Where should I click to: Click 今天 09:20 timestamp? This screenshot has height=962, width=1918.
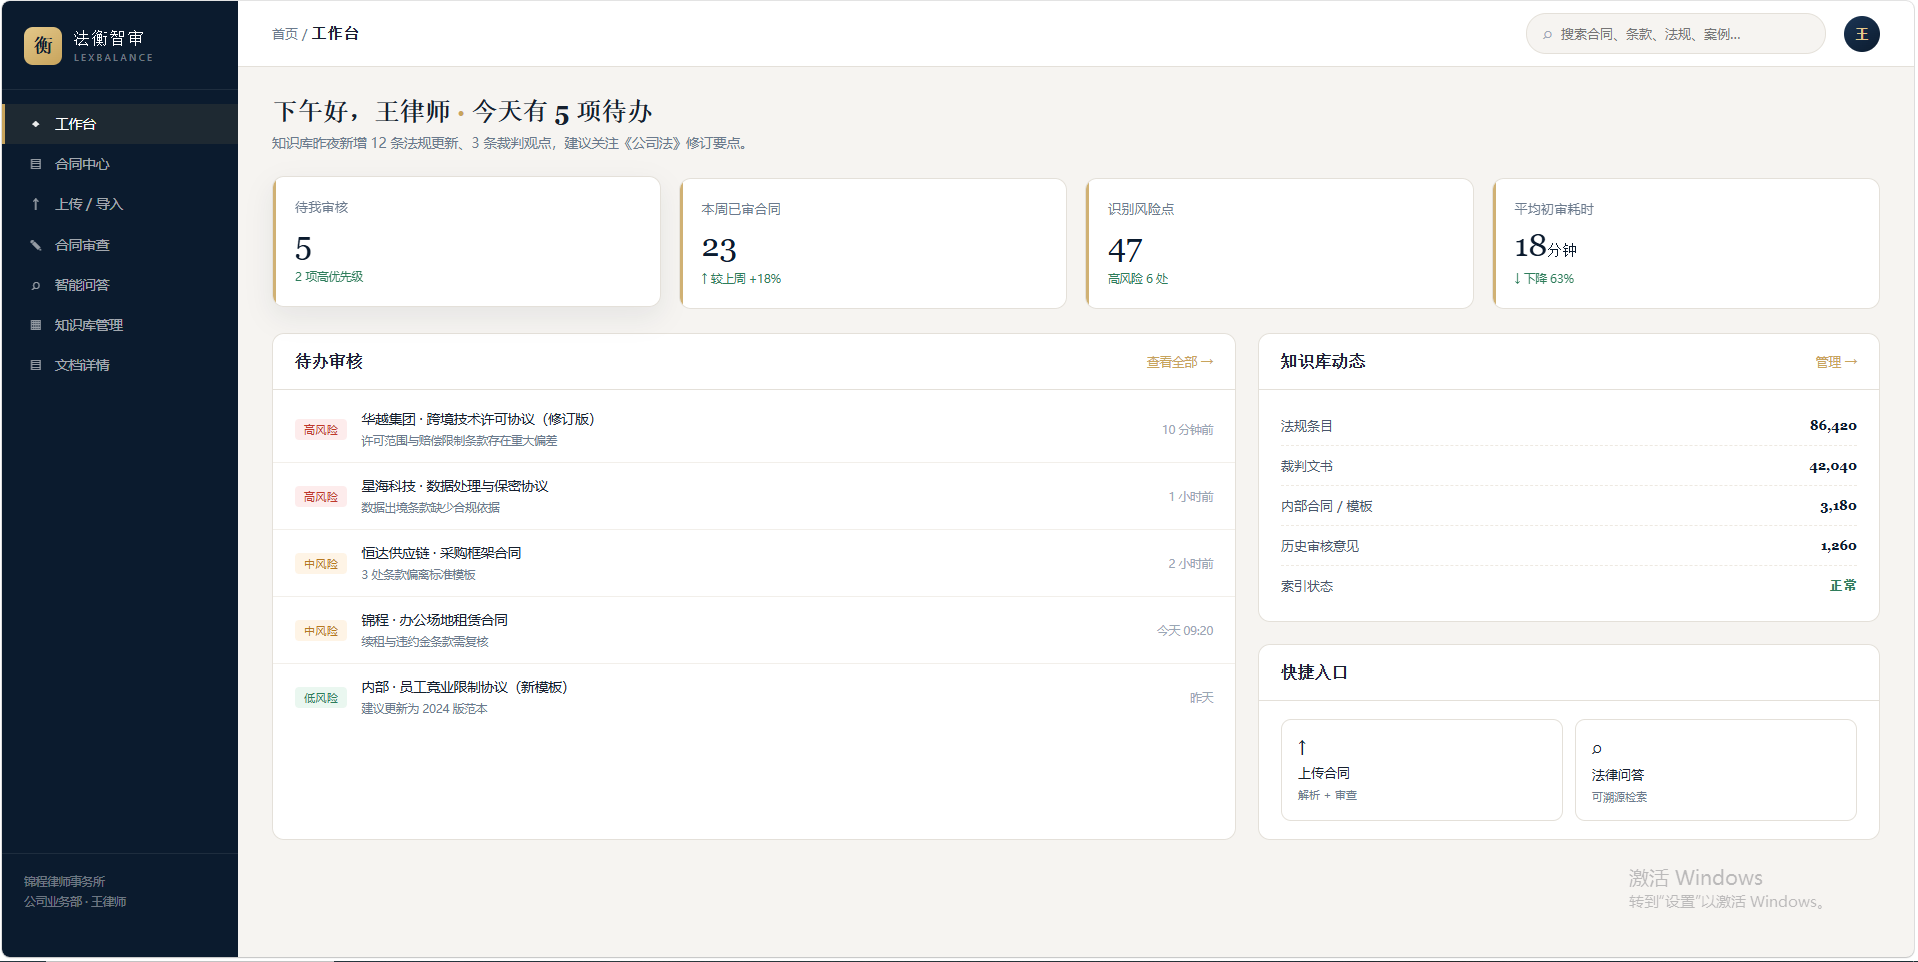[x=1185, y=631]
